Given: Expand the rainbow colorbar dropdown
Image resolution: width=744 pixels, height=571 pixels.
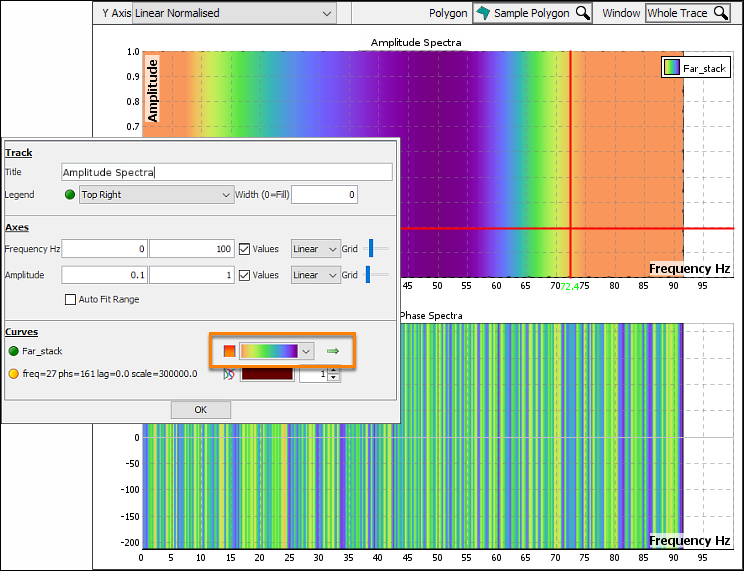Looking at the screenshot, I should coord(306,351).
